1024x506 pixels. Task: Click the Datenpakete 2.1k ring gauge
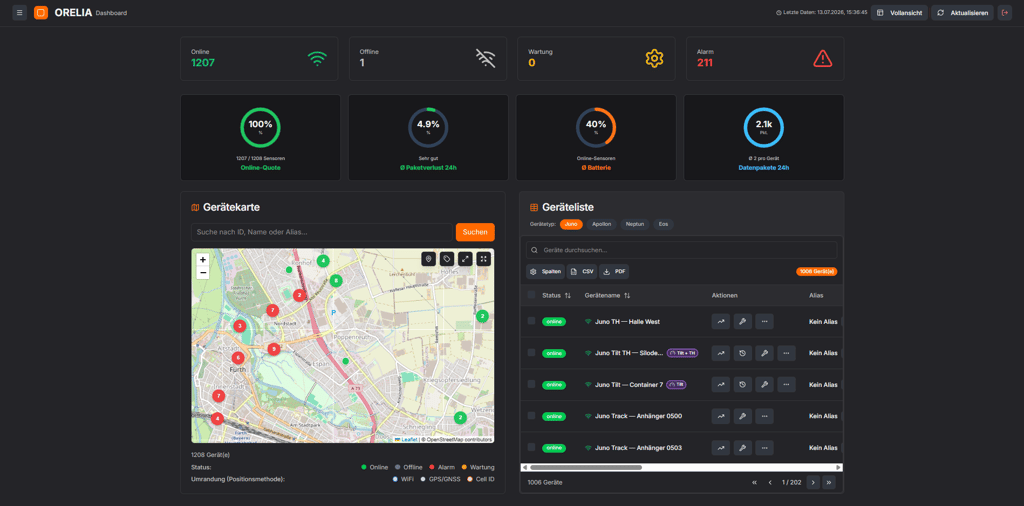(x=764, y=128)
